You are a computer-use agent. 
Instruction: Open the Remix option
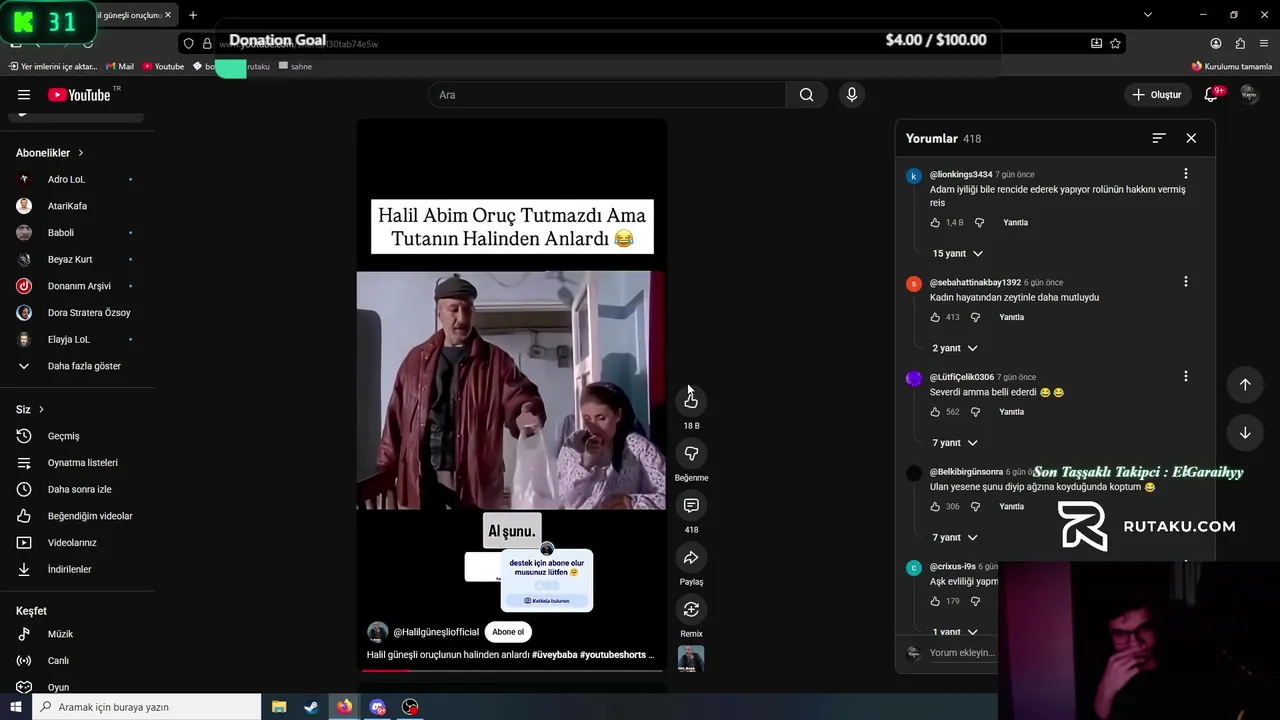[x=691, y=609]
